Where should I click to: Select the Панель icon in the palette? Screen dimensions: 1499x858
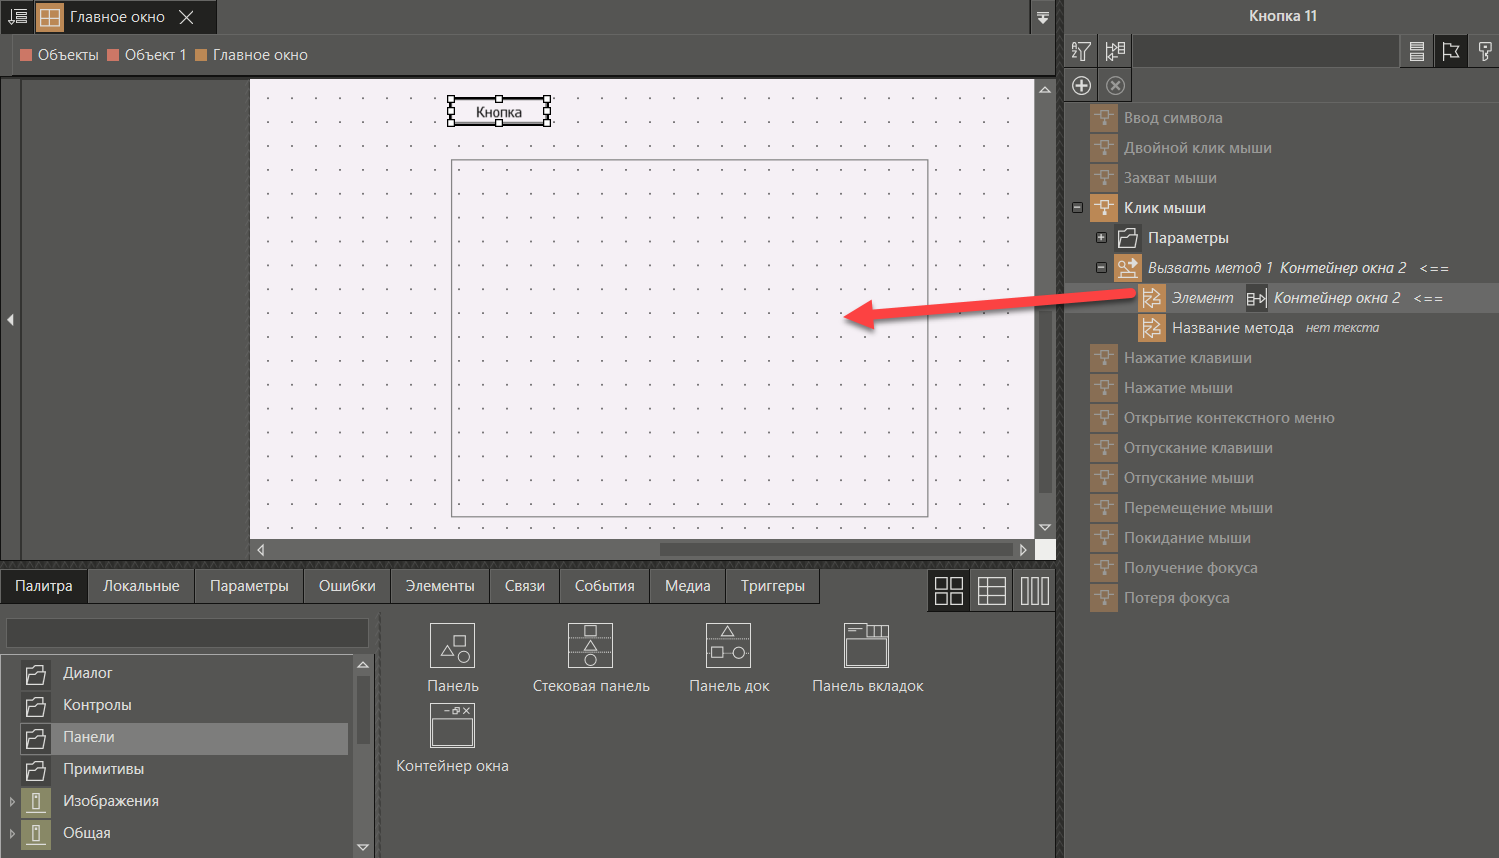452,646
